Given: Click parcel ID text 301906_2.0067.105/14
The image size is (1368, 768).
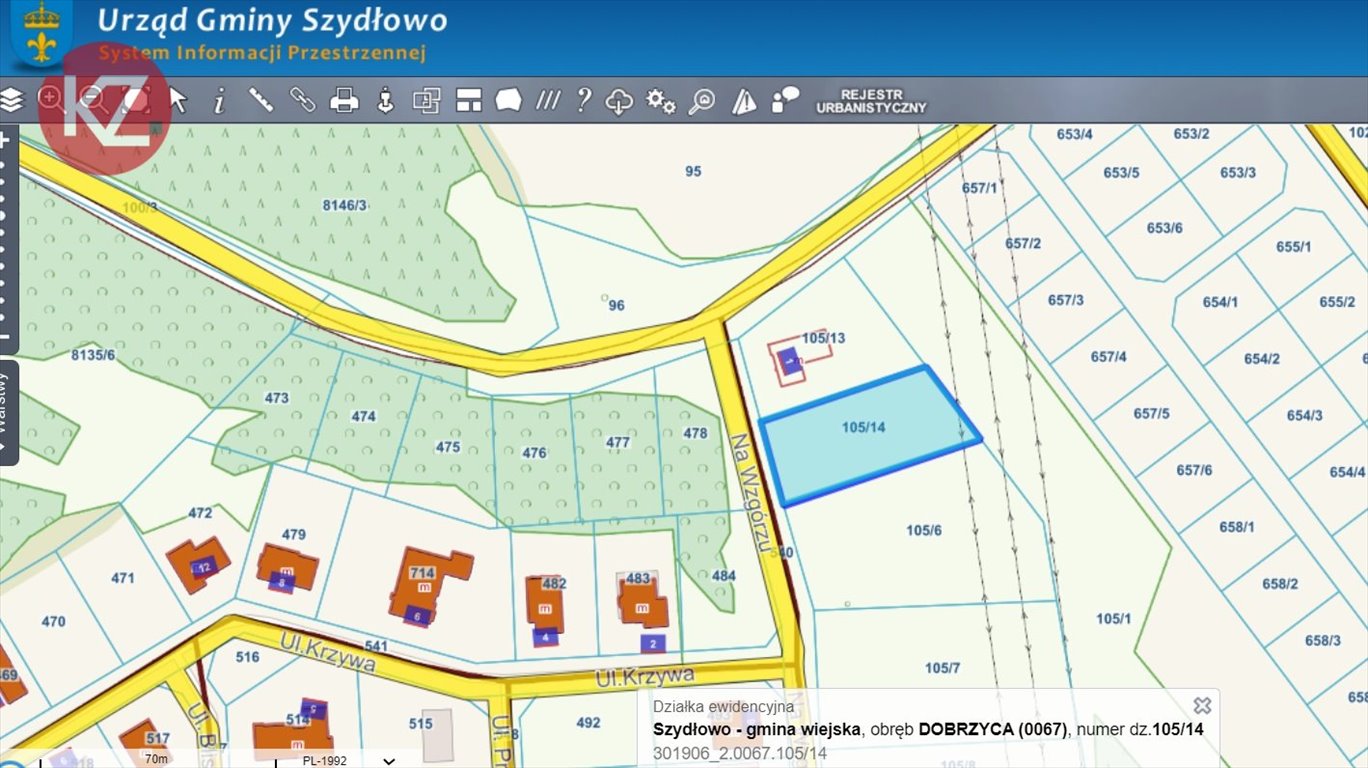Looking at the screenshot, I should 740,753.
